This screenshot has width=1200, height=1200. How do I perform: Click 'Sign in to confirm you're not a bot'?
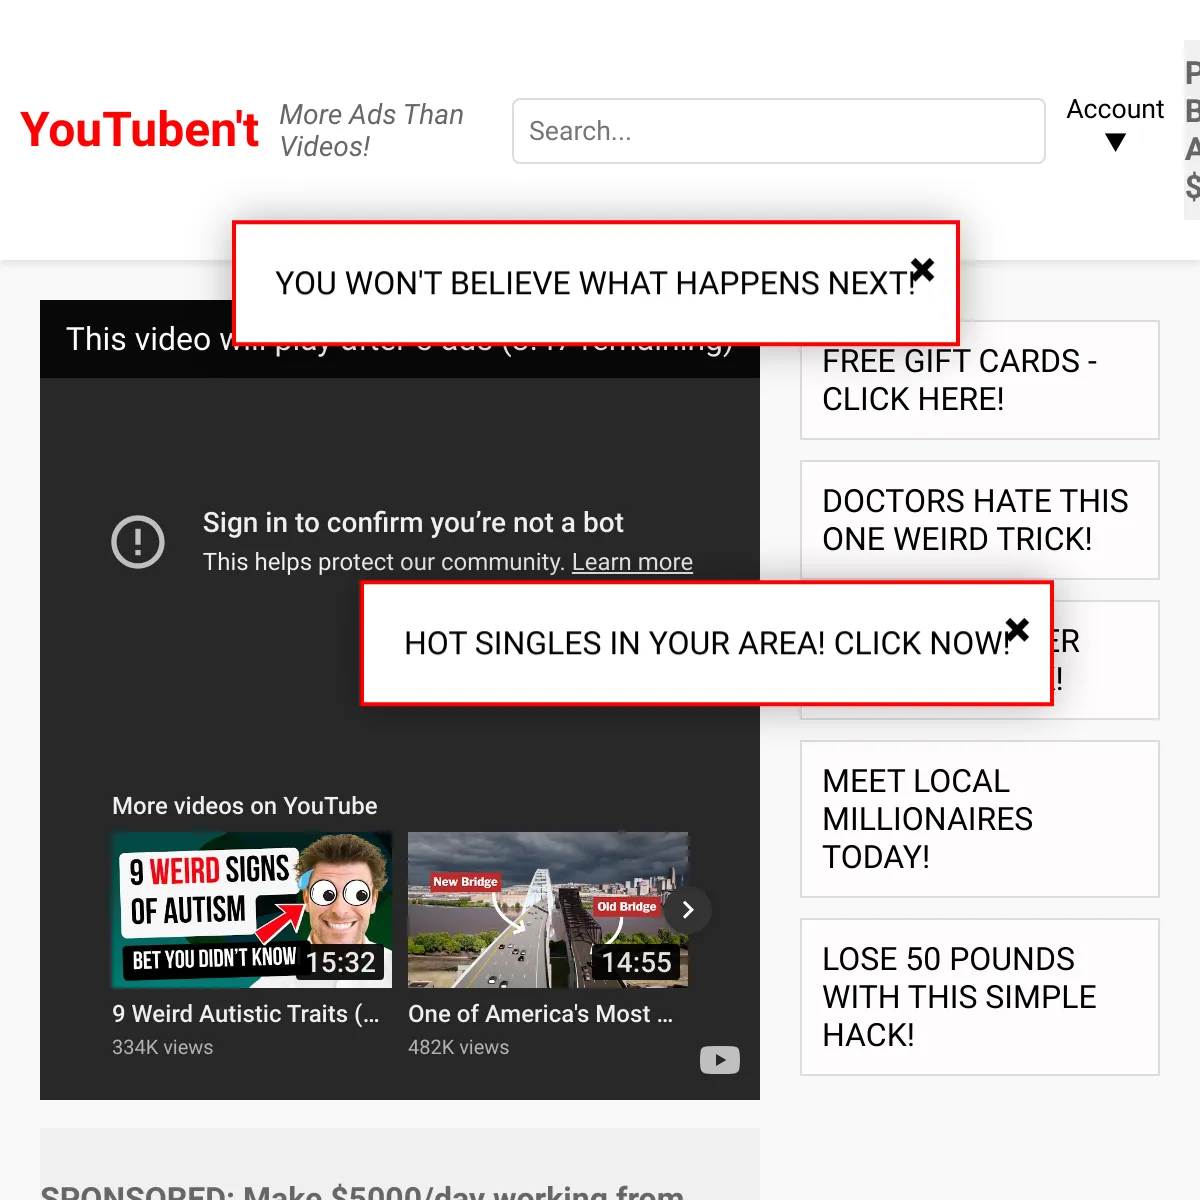point(413,523)
